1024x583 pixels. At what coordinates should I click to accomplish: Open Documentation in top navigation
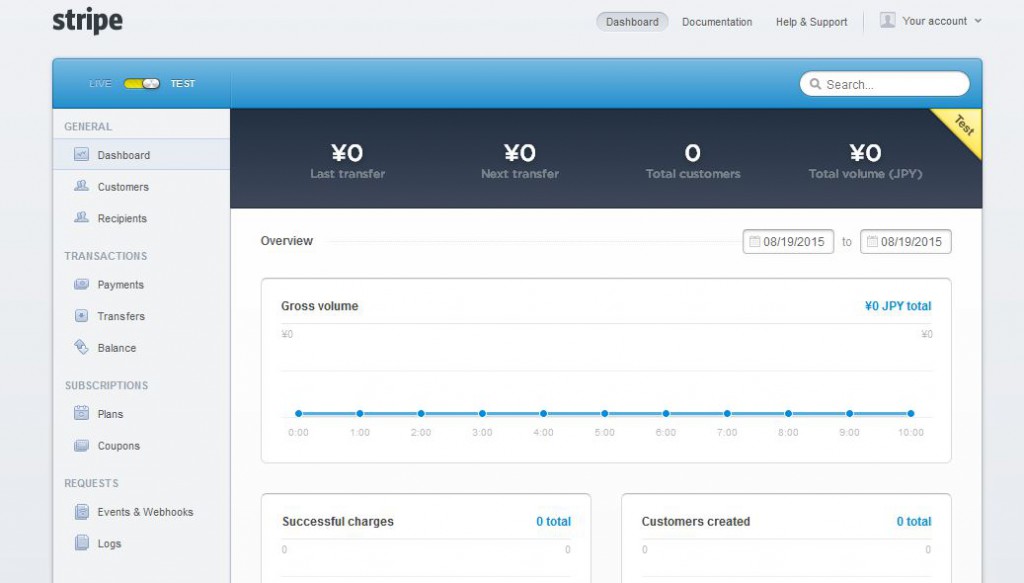[x=717, y=22]
